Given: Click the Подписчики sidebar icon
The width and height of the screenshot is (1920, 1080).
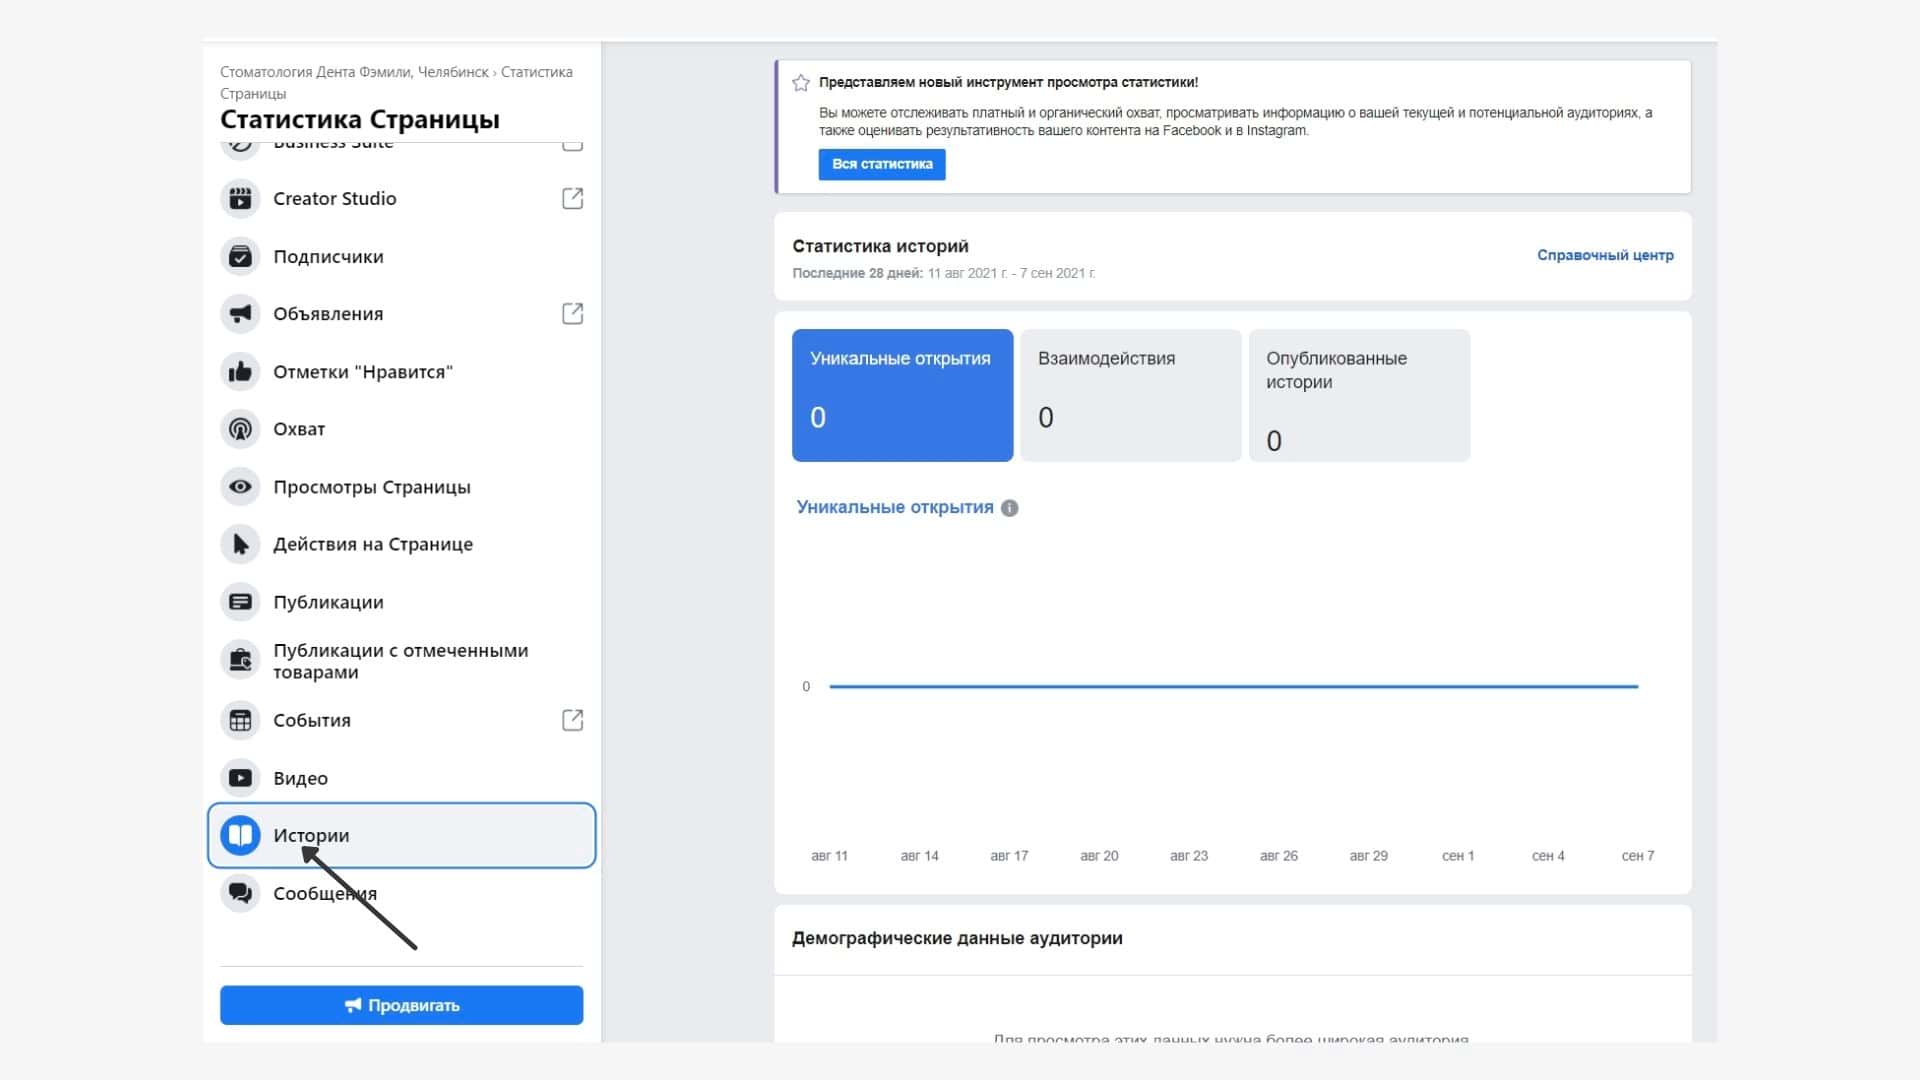Looking at the screenshot, I should tap(239, 255).
